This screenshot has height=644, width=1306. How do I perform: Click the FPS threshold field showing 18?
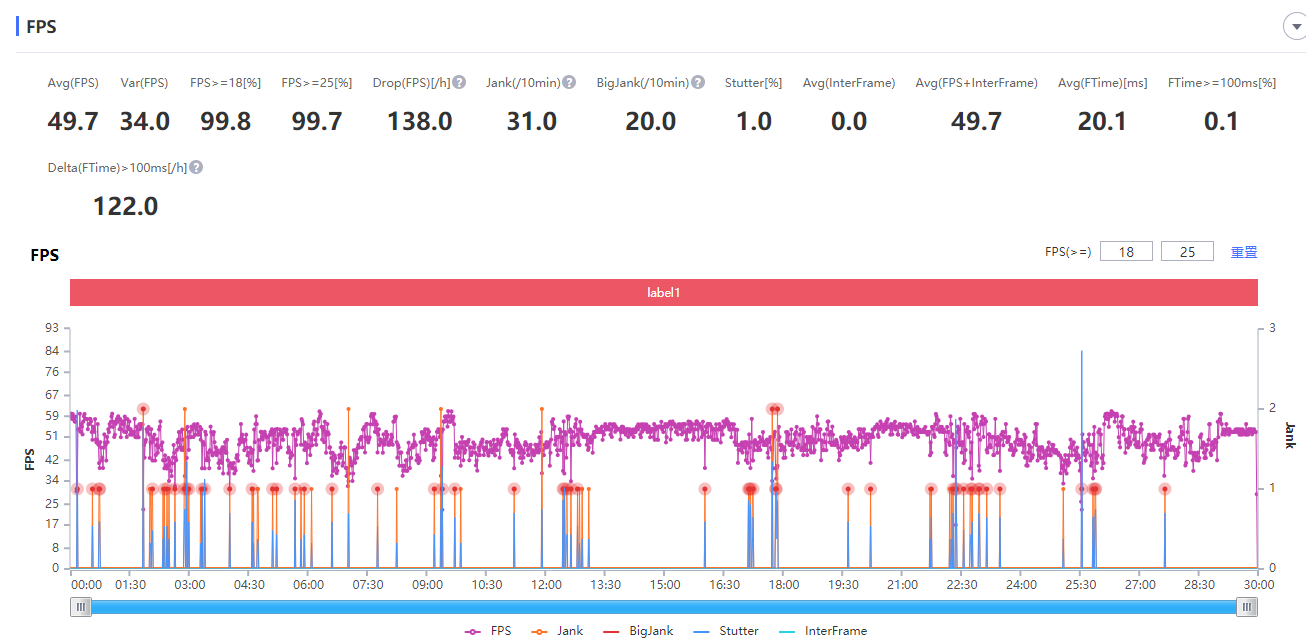coord(1126,252)
